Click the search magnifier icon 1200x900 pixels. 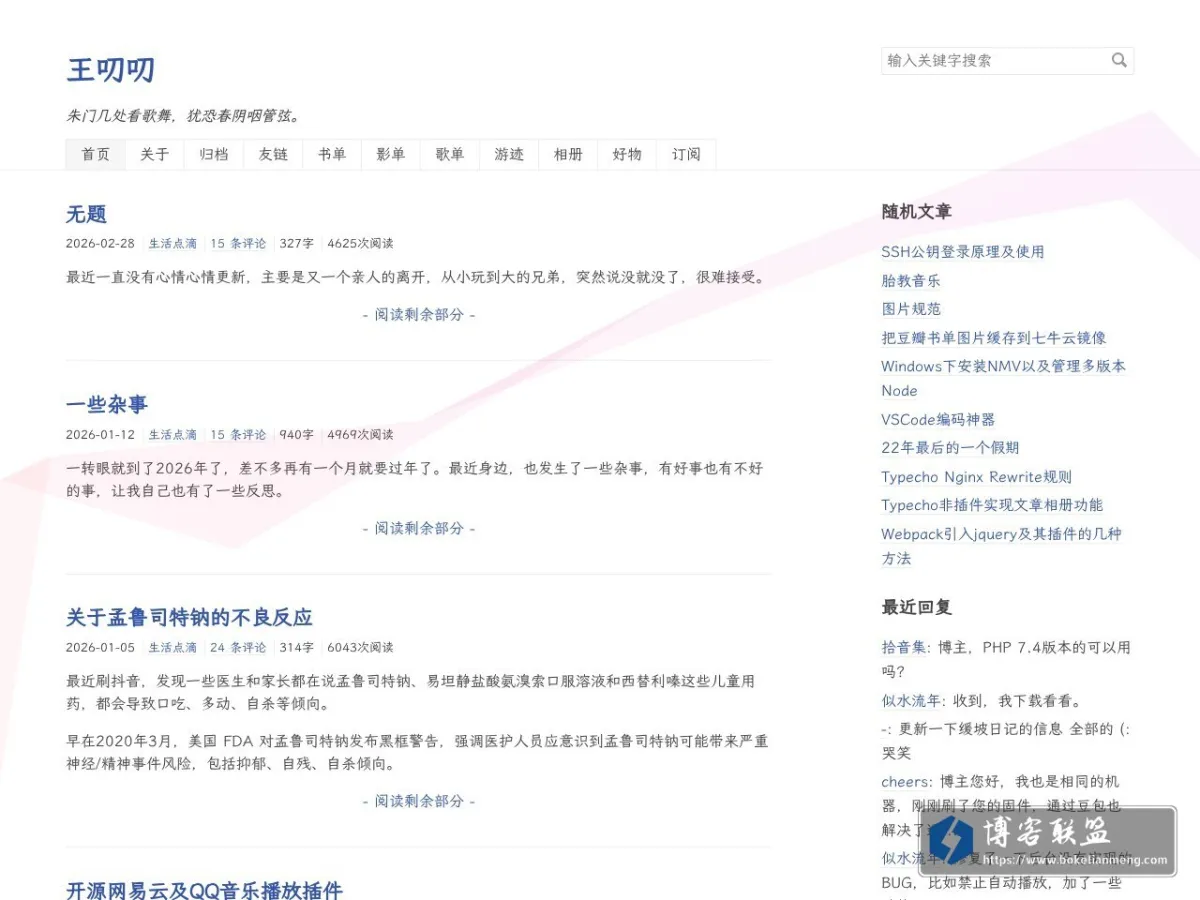coord(1119,60)
